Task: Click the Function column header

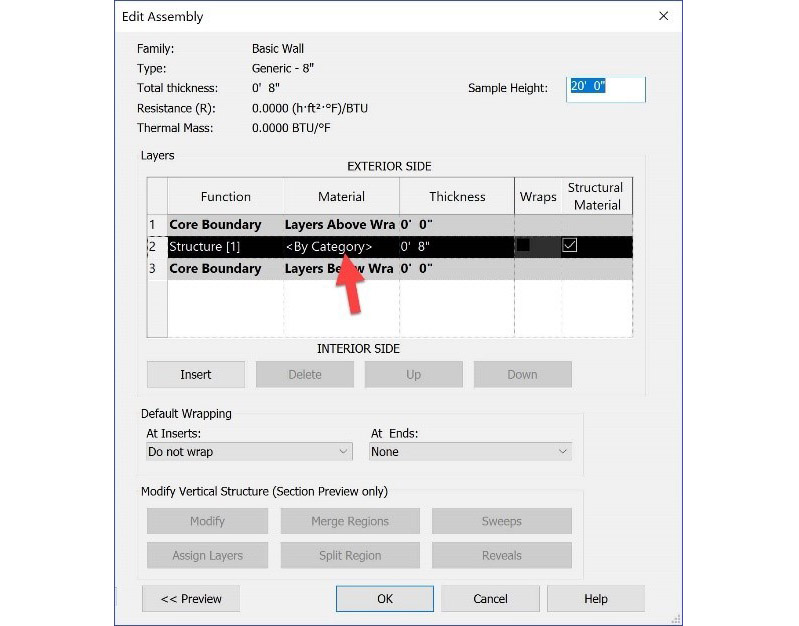Action: tap(225, 197)
